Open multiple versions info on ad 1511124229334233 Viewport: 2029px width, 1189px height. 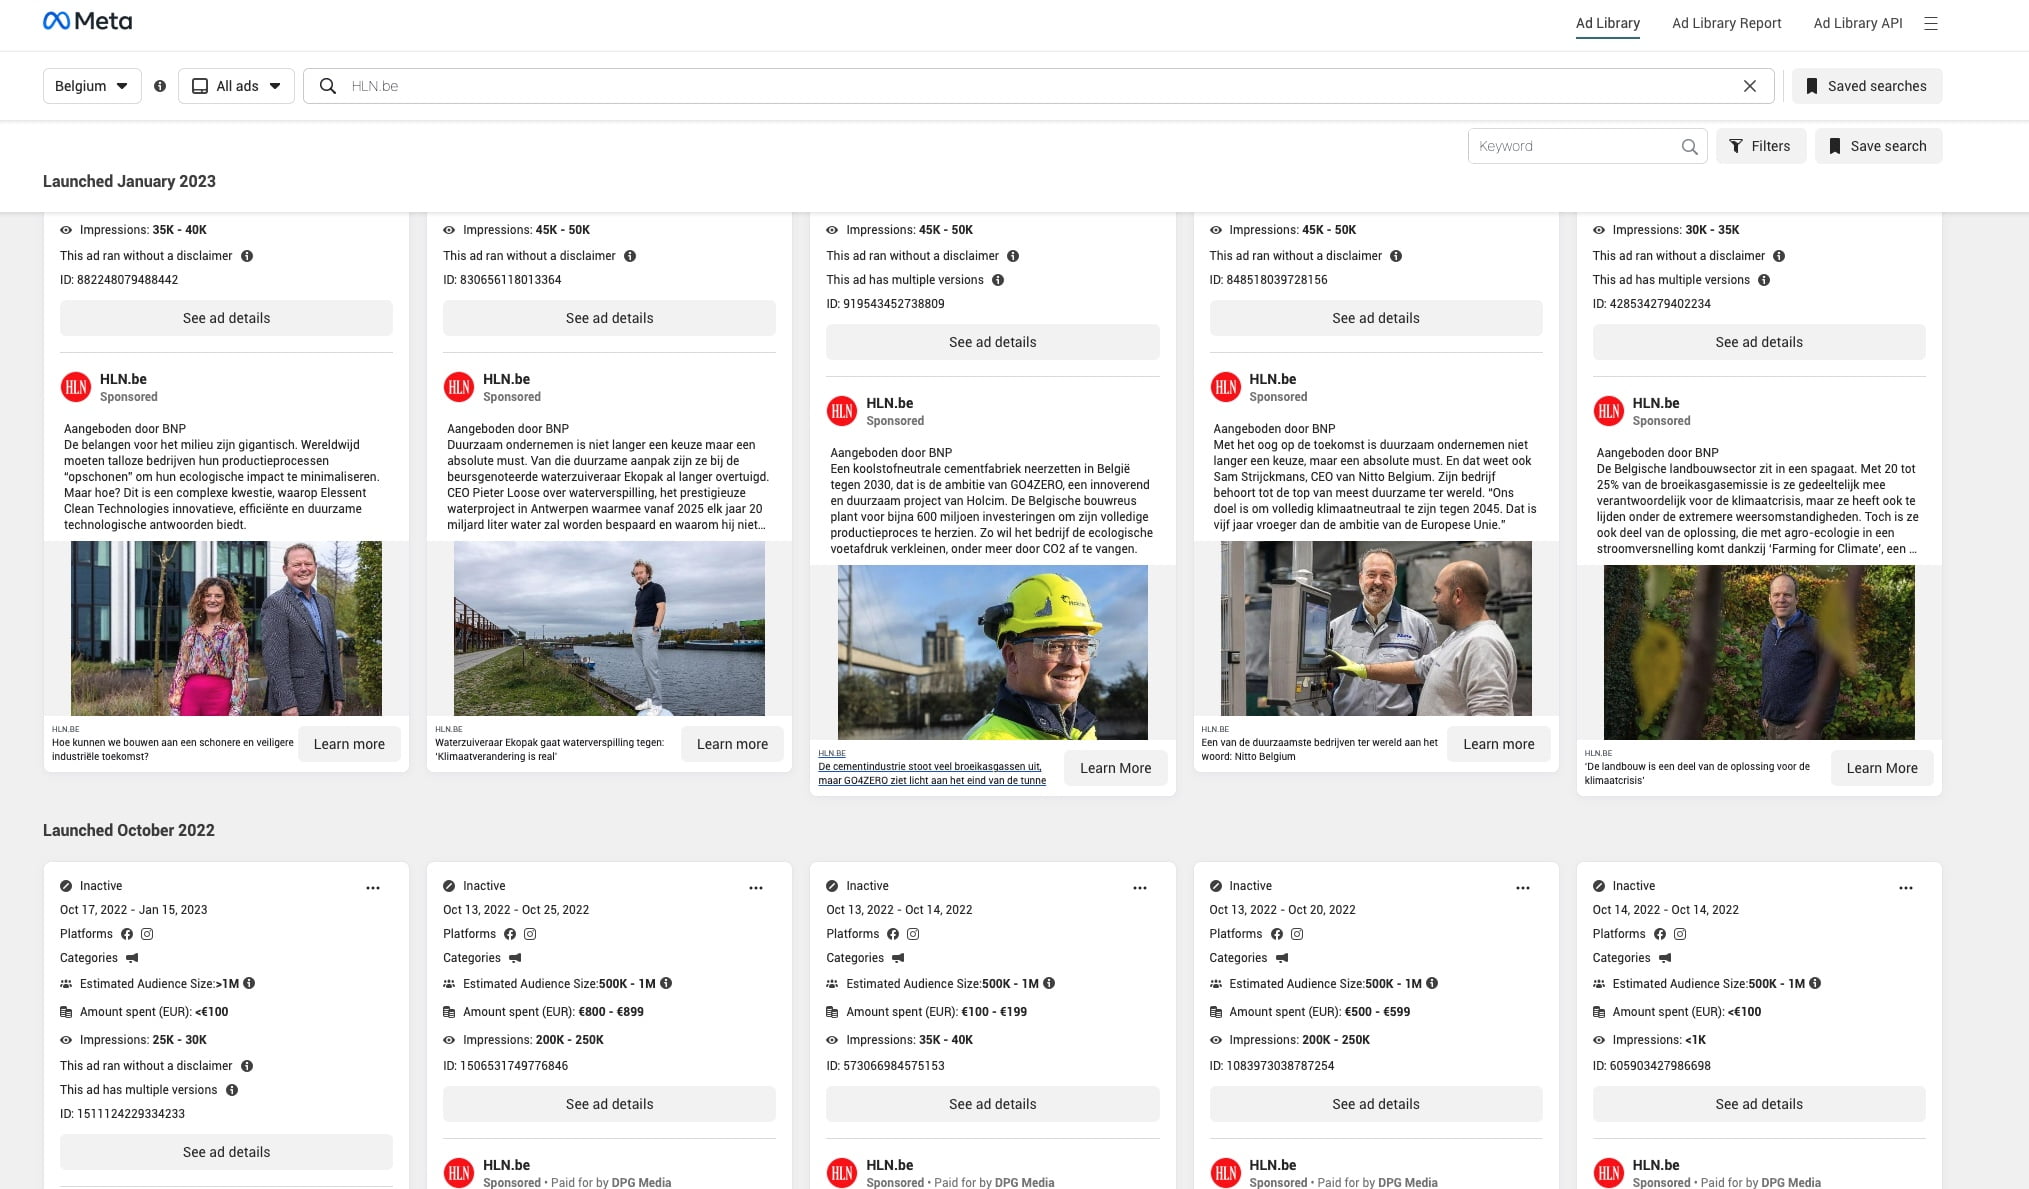click(232, 1090)
